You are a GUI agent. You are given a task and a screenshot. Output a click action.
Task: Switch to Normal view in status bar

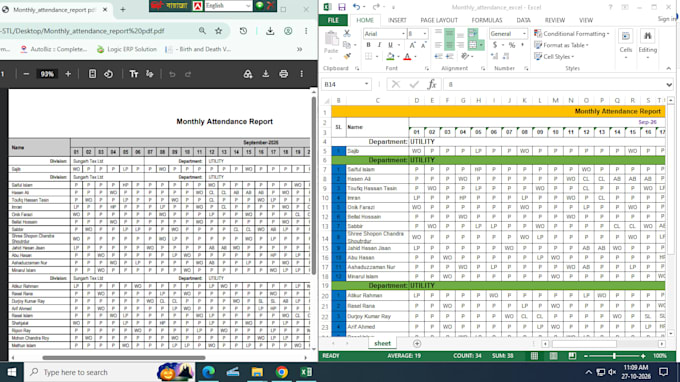534,356
